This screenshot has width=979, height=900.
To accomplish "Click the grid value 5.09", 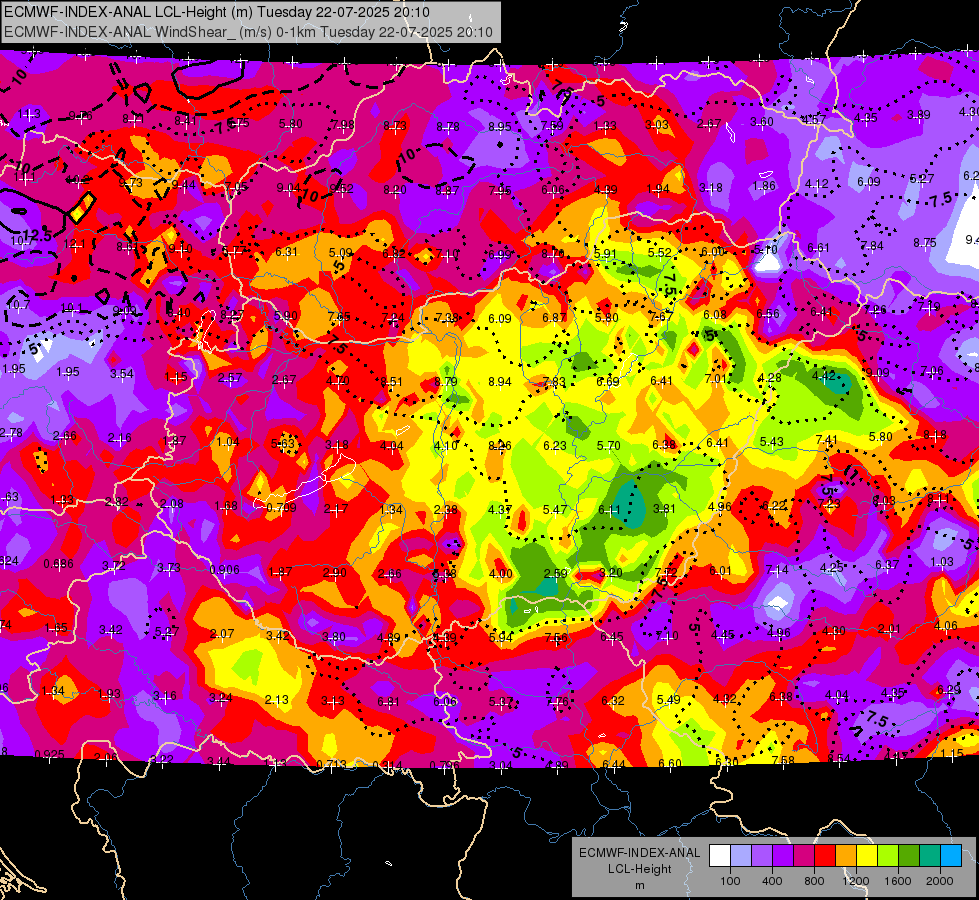I will coord(341,253).
